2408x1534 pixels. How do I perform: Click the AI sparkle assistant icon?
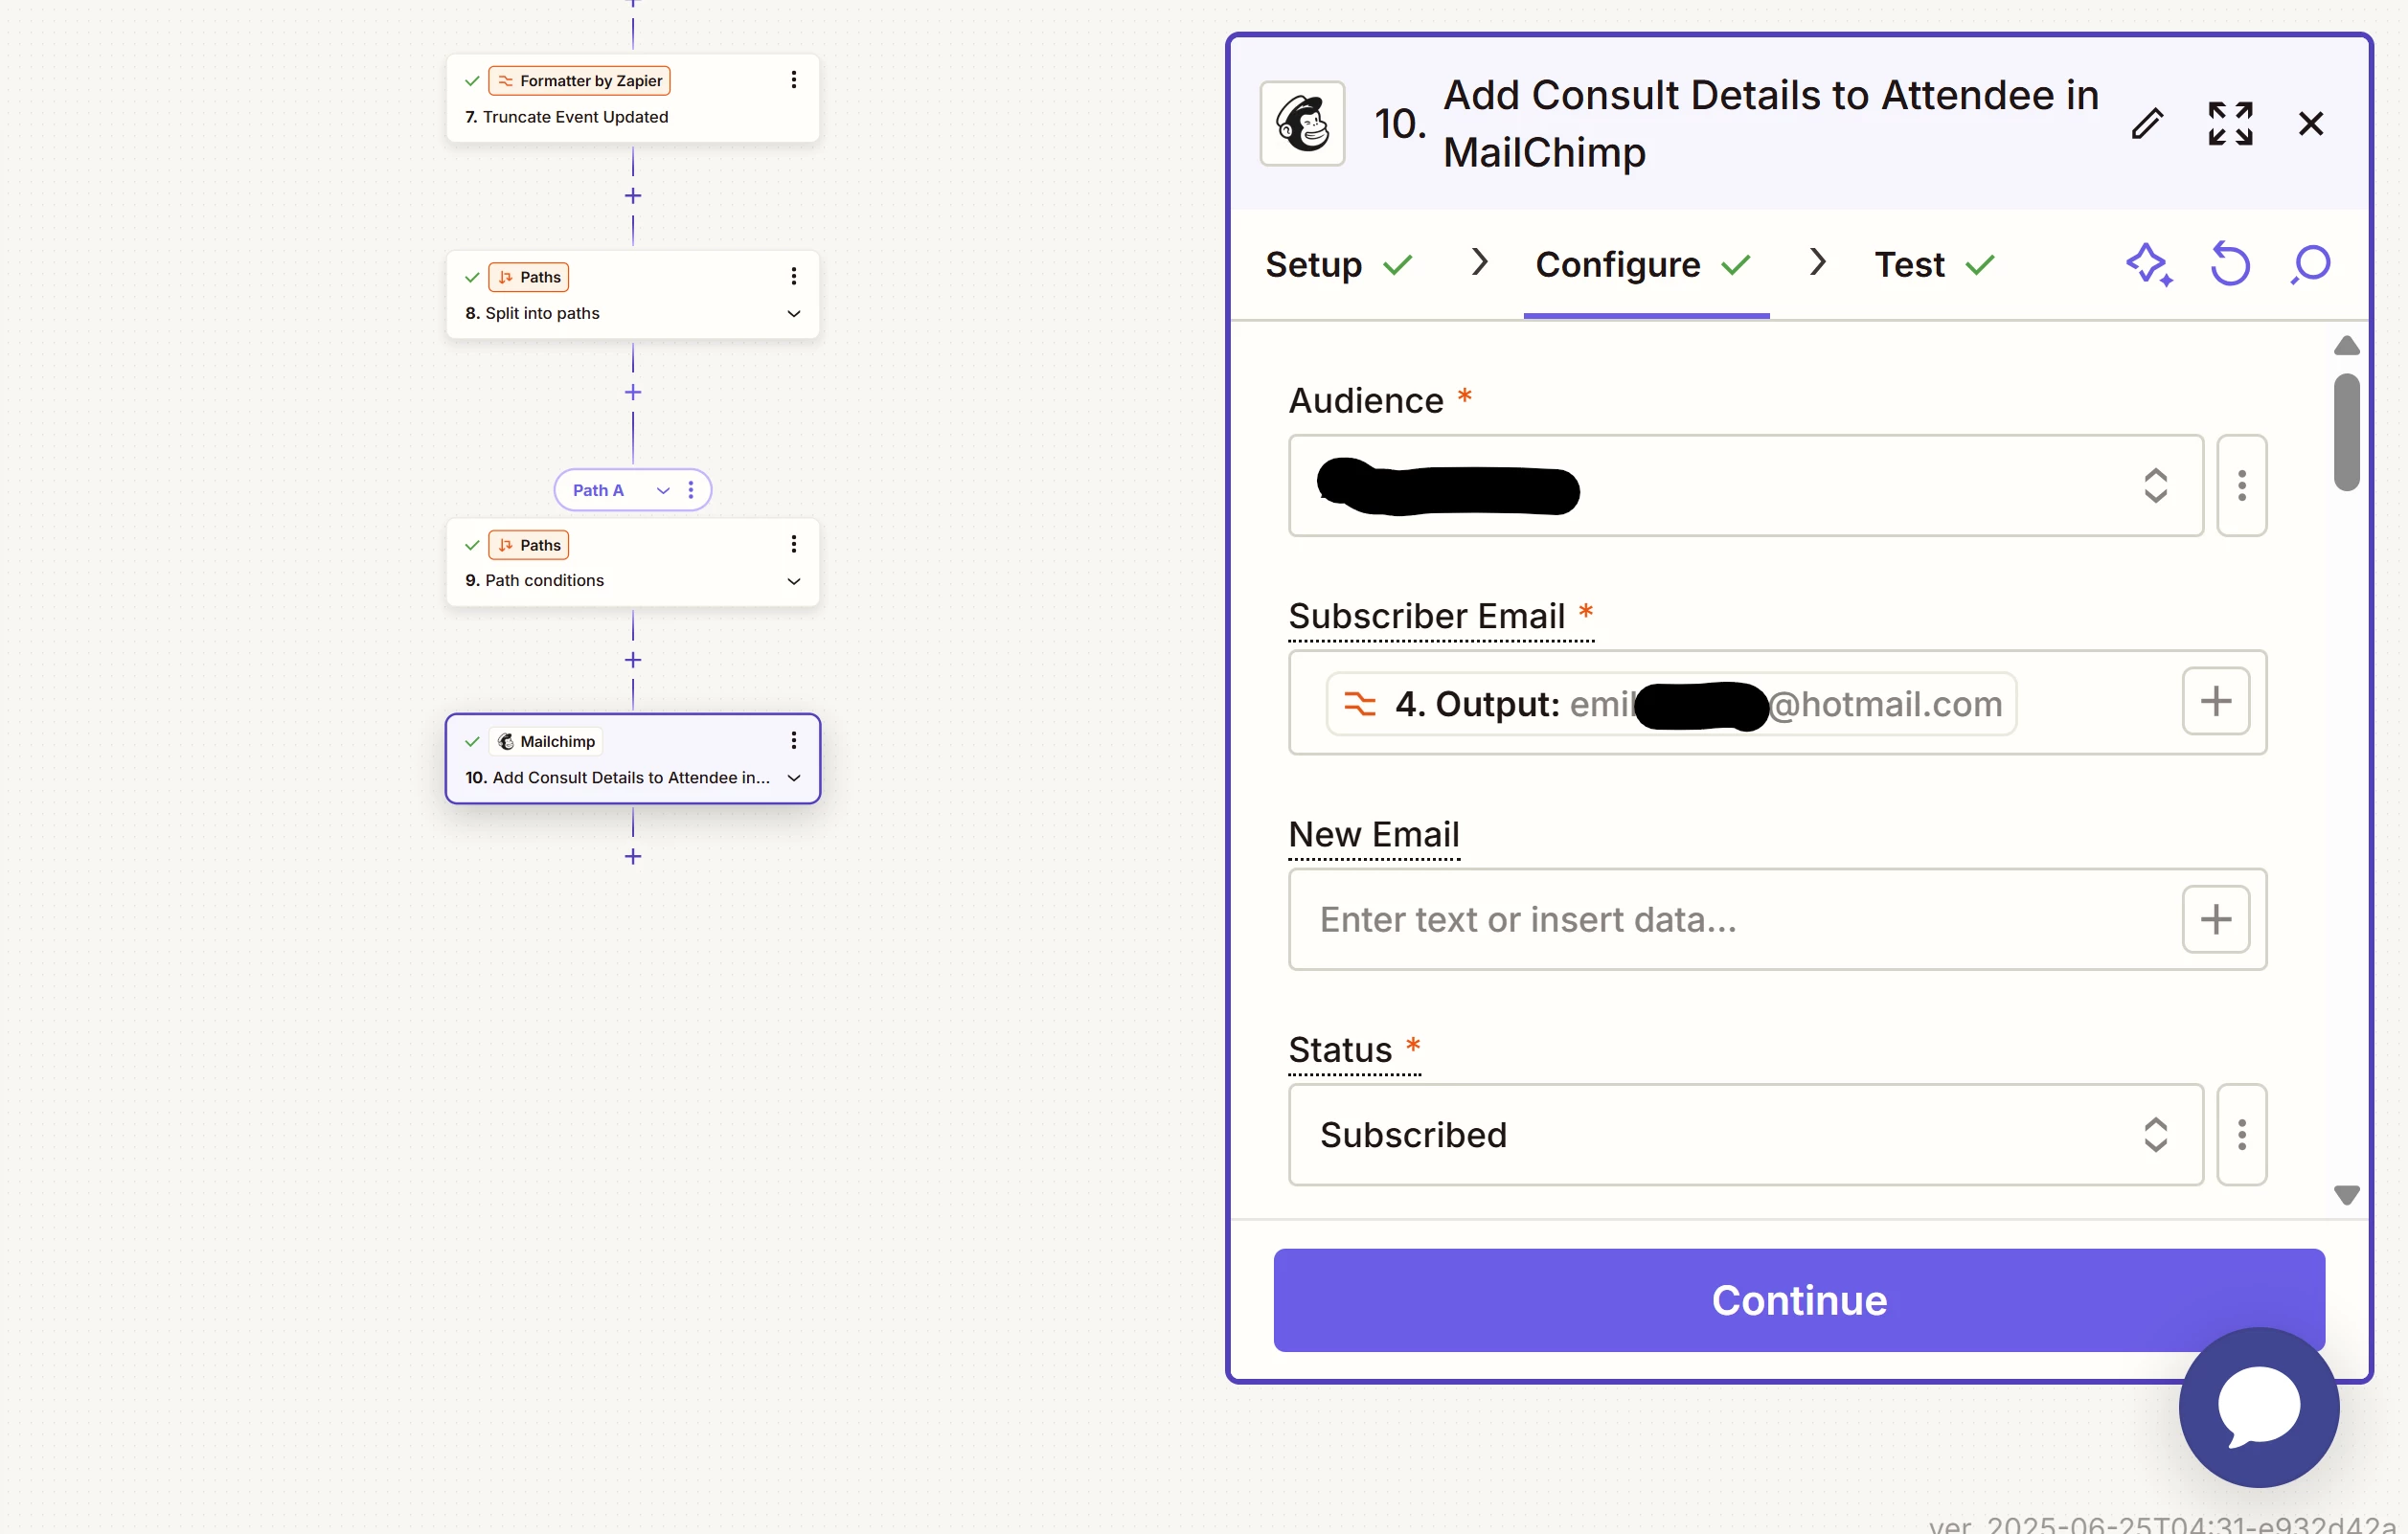(2148, 265)
